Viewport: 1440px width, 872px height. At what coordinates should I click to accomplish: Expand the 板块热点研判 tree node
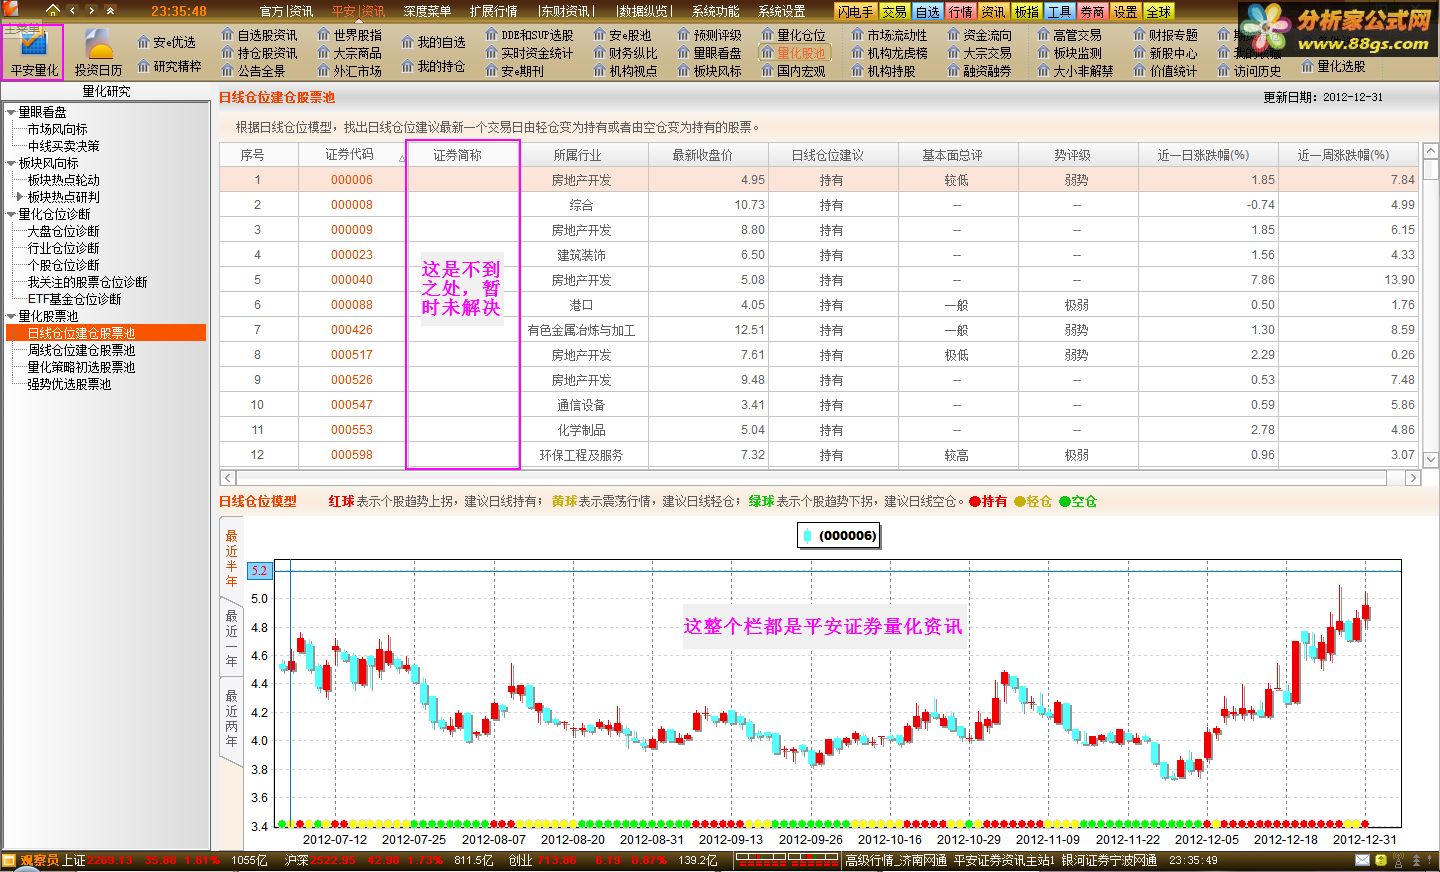[19, 197]
